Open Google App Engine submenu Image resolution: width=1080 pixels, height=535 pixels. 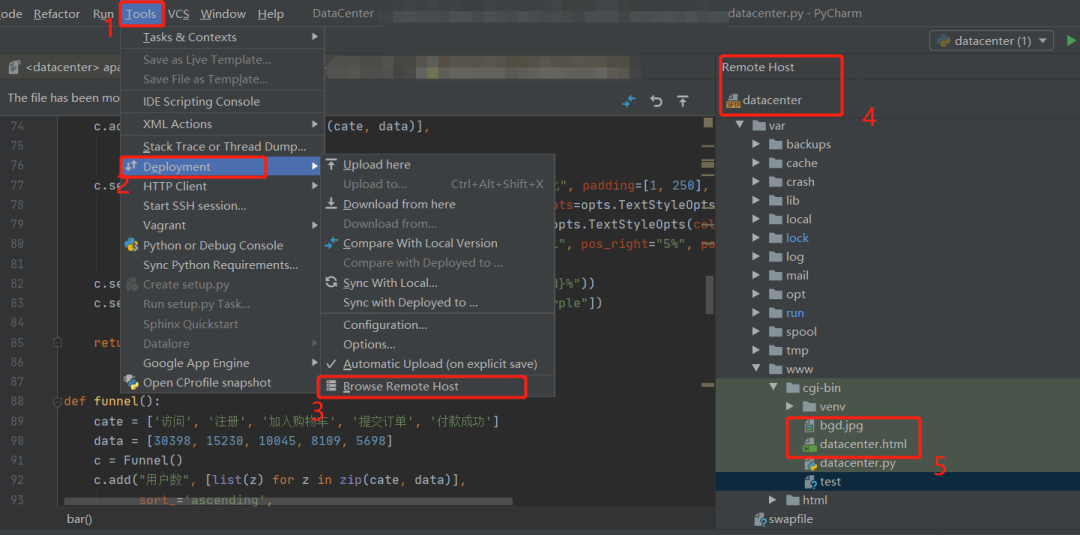222,363
